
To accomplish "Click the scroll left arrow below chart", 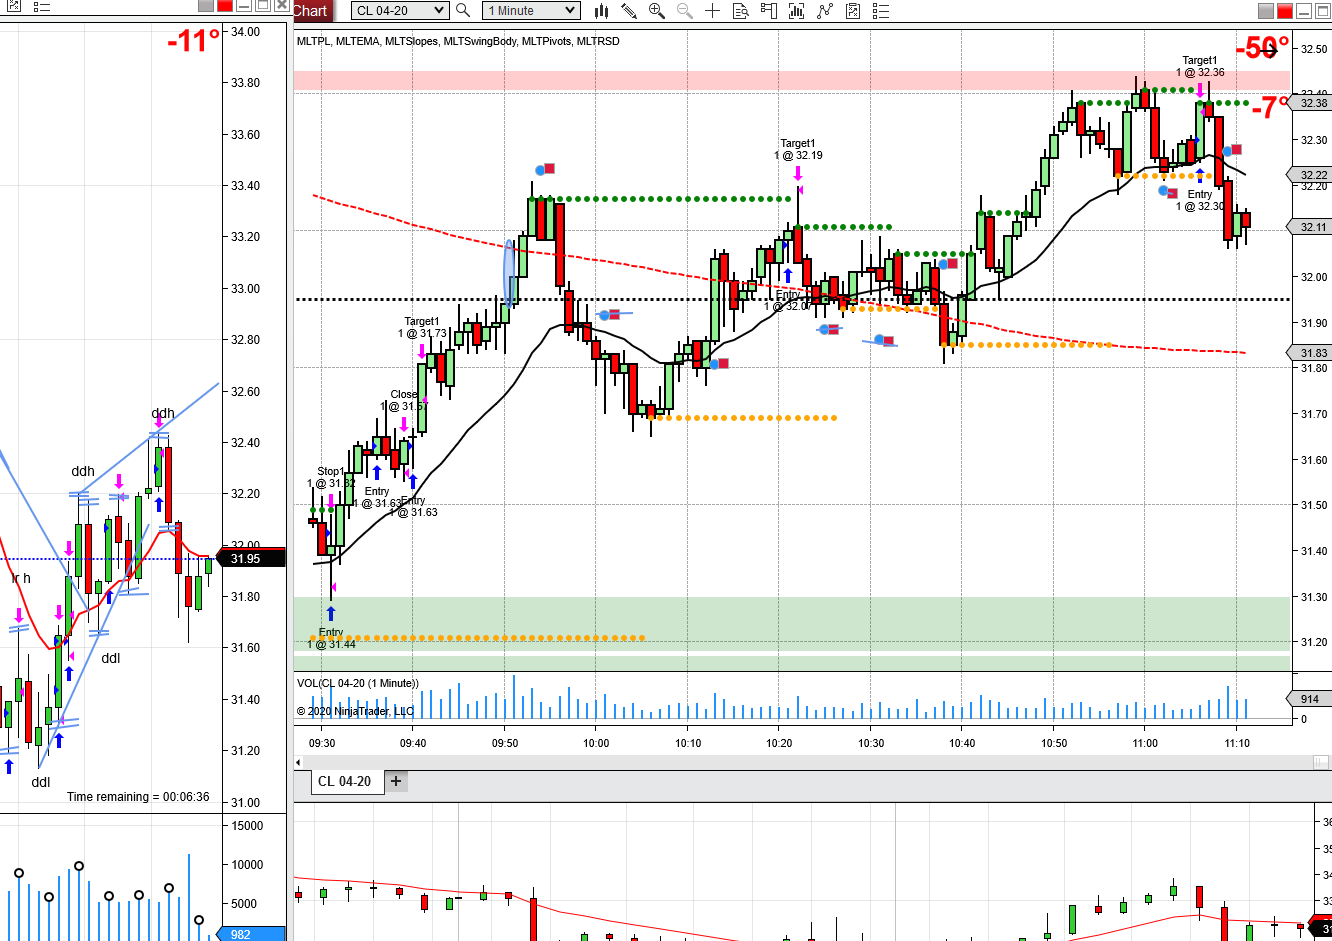I will point(299,763).
